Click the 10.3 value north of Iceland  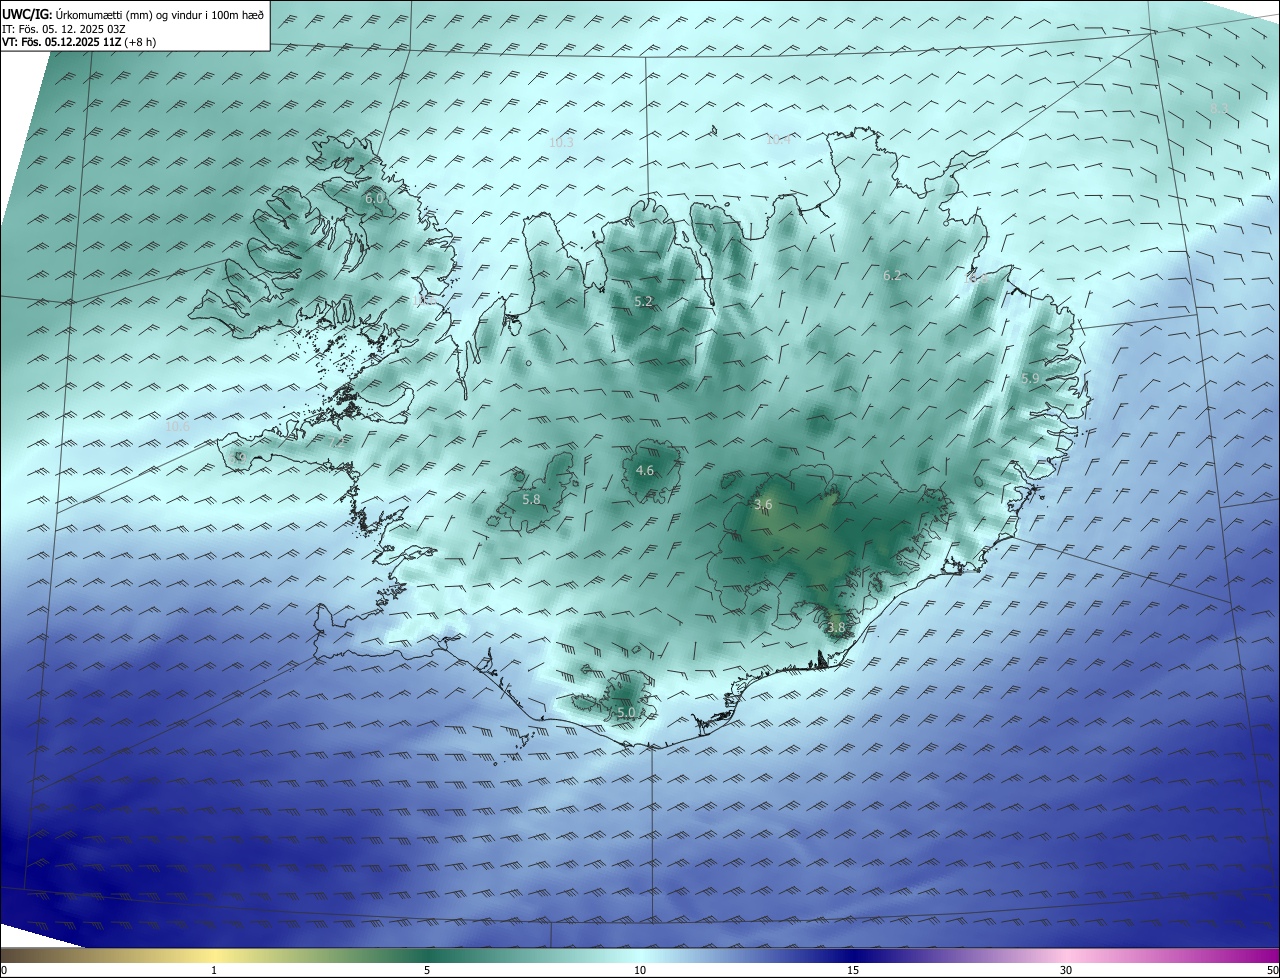pos(561,142)
